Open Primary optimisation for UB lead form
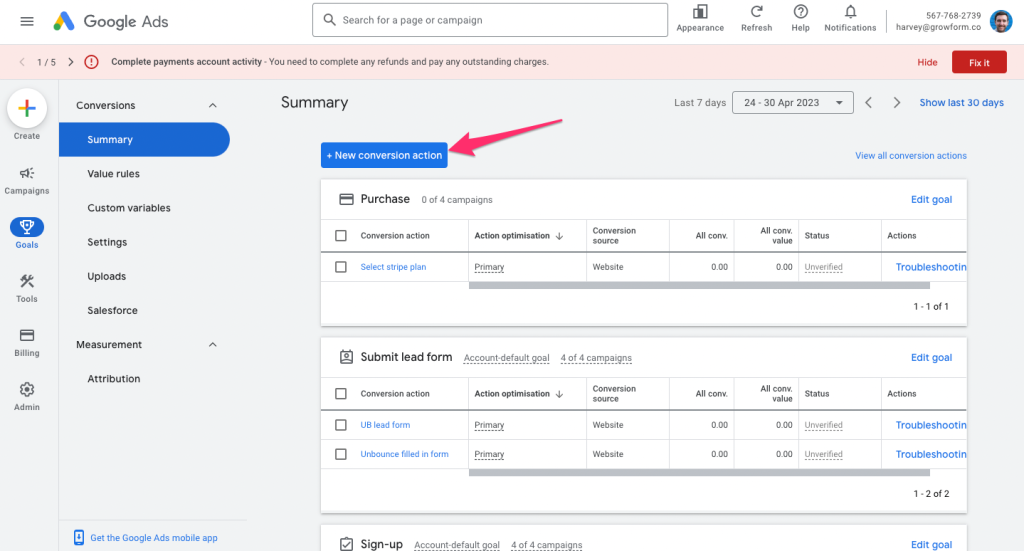This screenshot has height=551, width=1024. tap(489, 425)
